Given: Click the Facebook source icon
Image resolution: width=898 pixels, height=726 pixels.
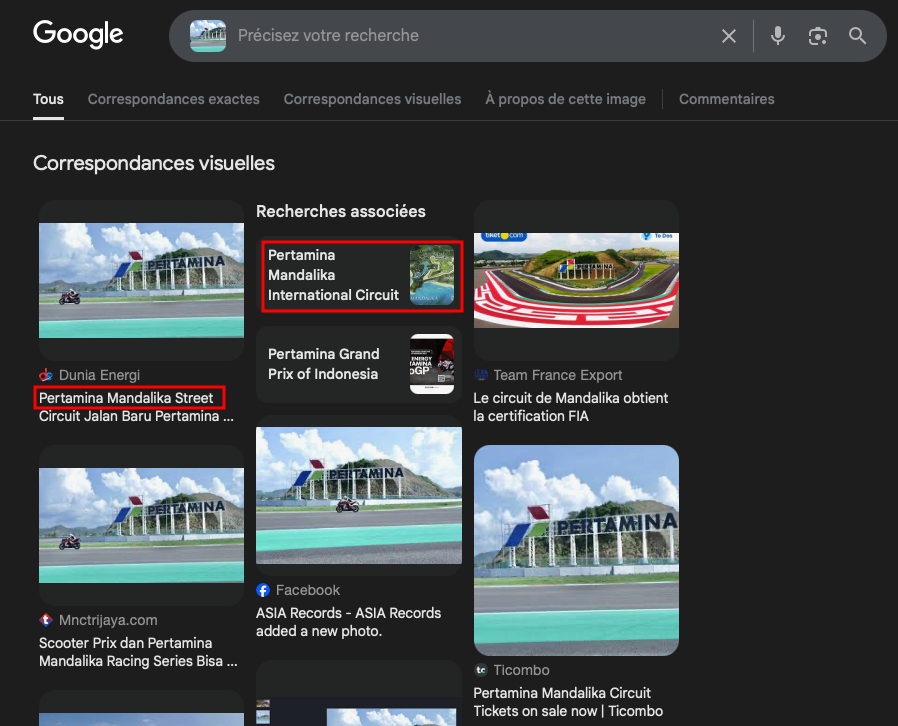Looking at the screenshot, I should [263, 590].
